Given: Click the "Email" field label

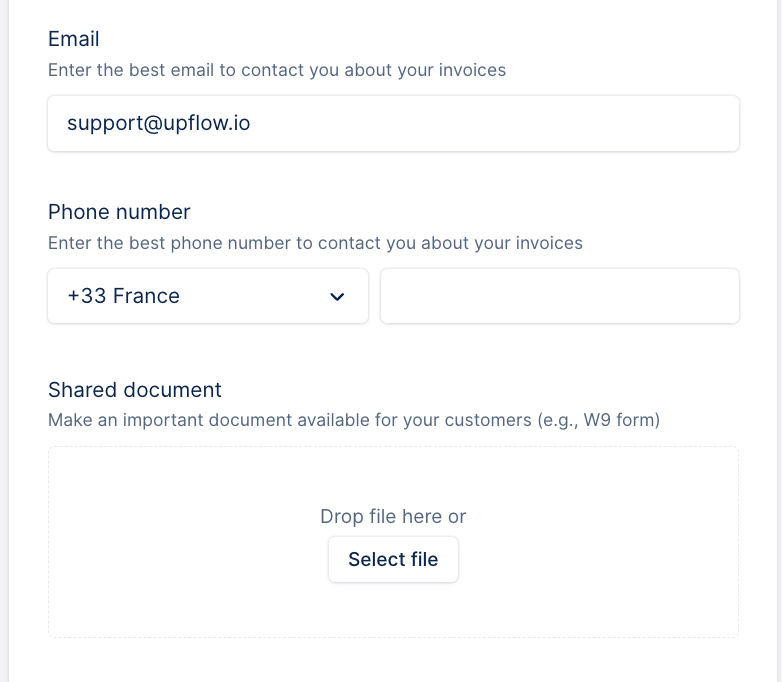Looking at the screenshot, I should [x=74, y=39].
